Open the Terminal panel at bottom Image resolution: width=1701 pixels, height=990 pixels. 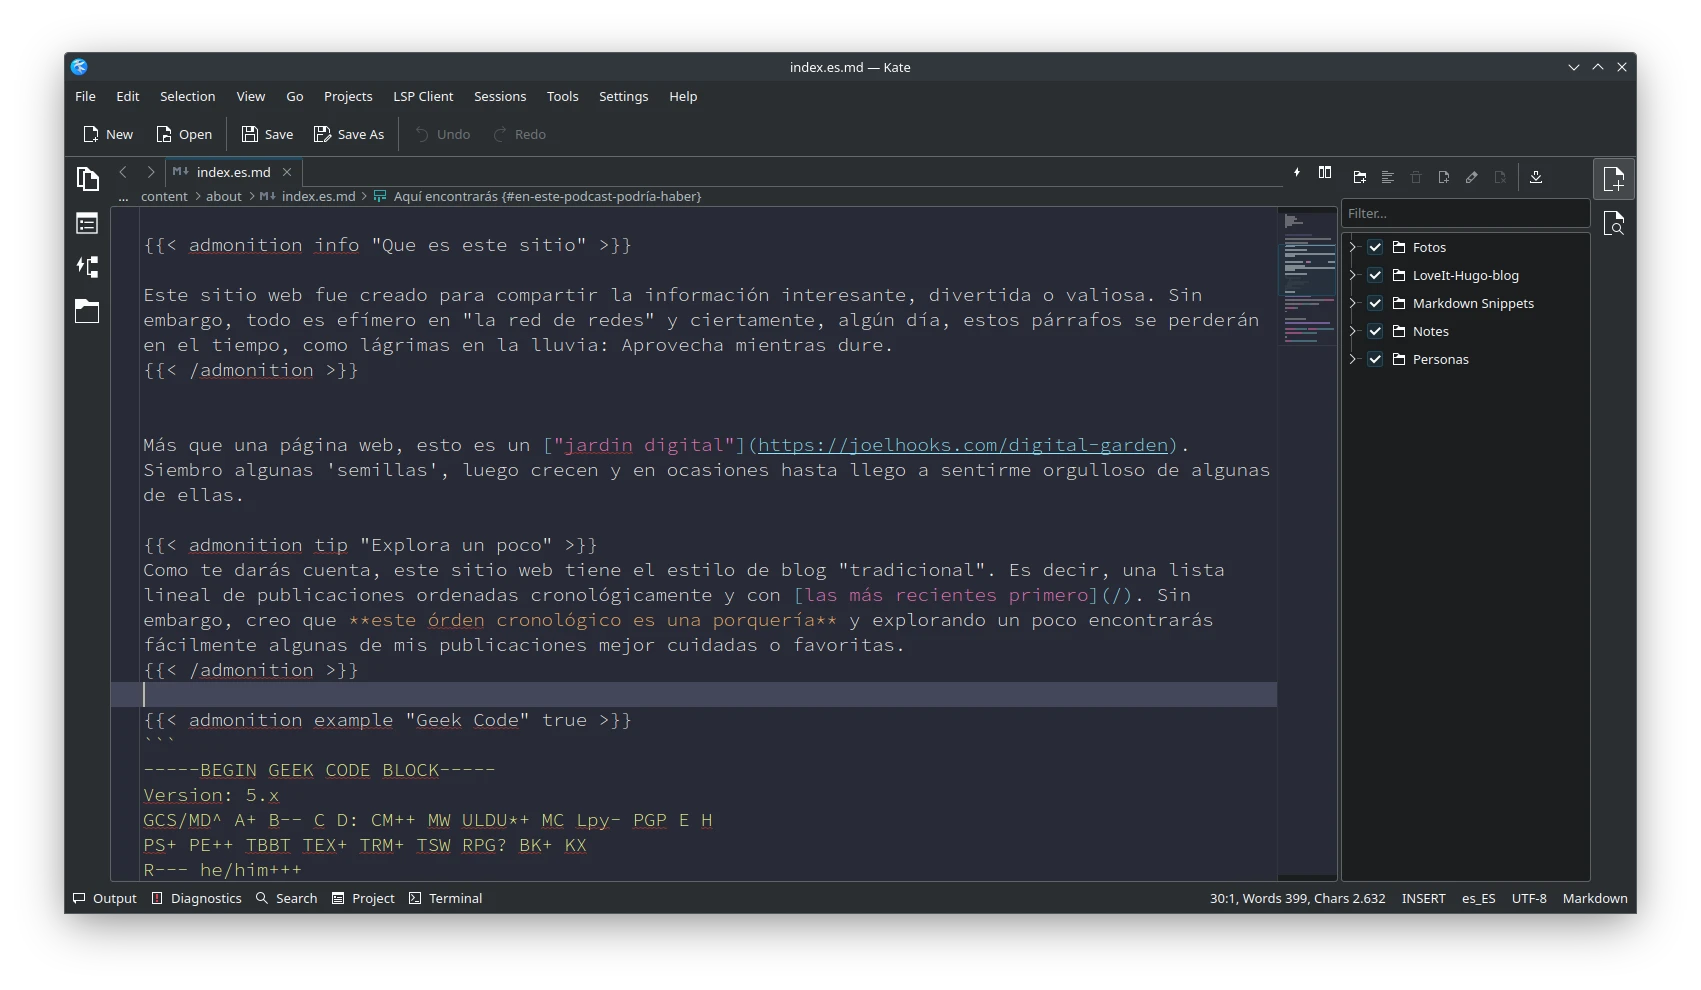point(446,899)
